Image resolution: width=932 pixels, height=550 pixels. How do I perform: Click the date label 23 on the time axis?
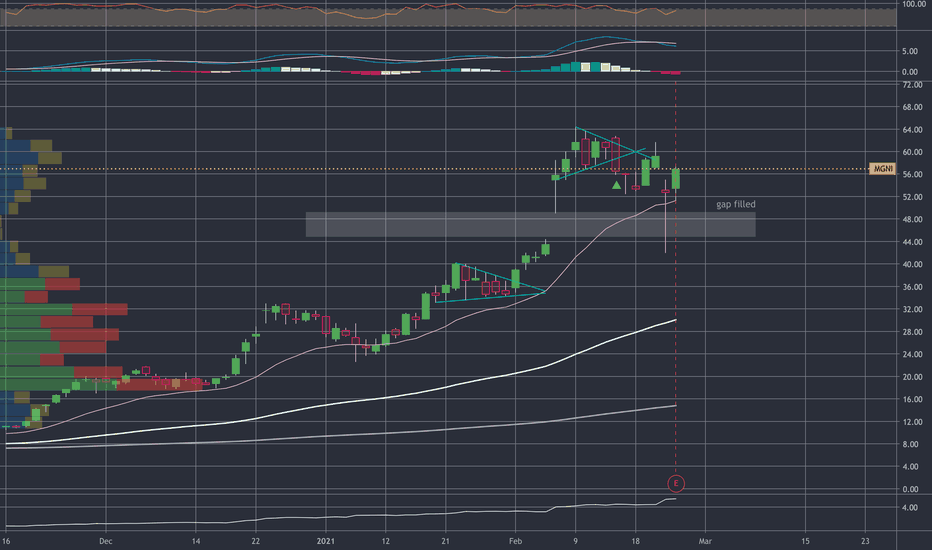pos(865,541)
